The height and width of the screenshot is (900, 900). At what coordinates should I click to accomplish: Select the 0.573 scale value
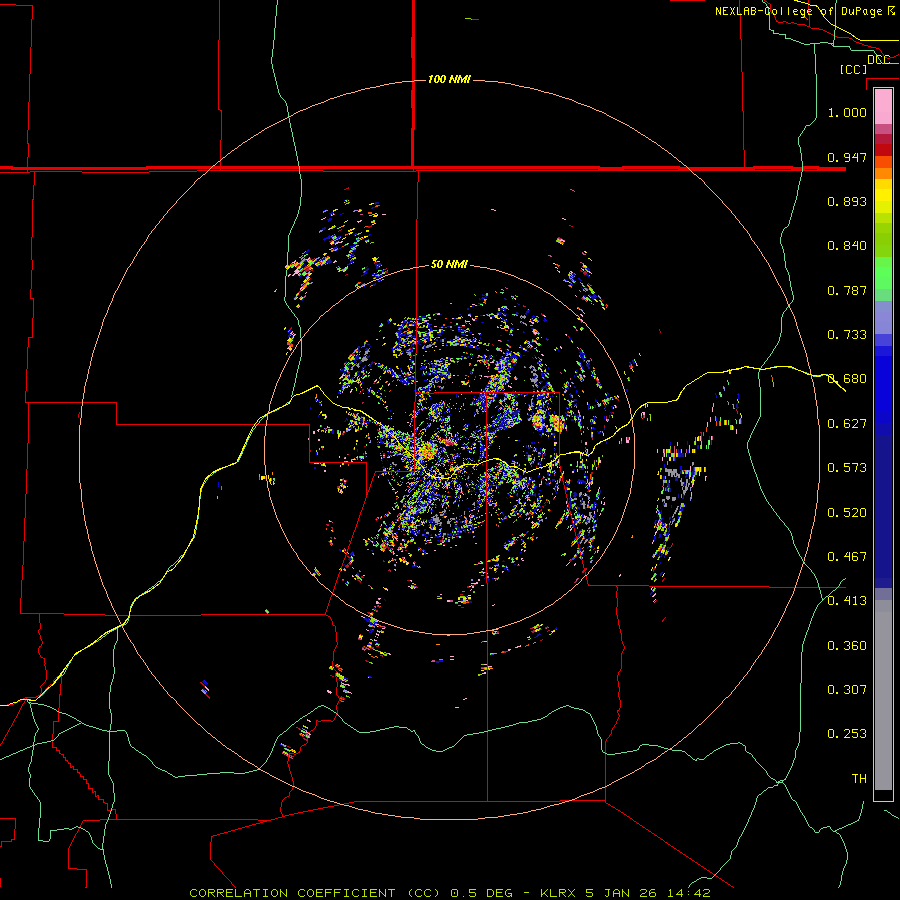pyautogui.click(x=847, y=468)
